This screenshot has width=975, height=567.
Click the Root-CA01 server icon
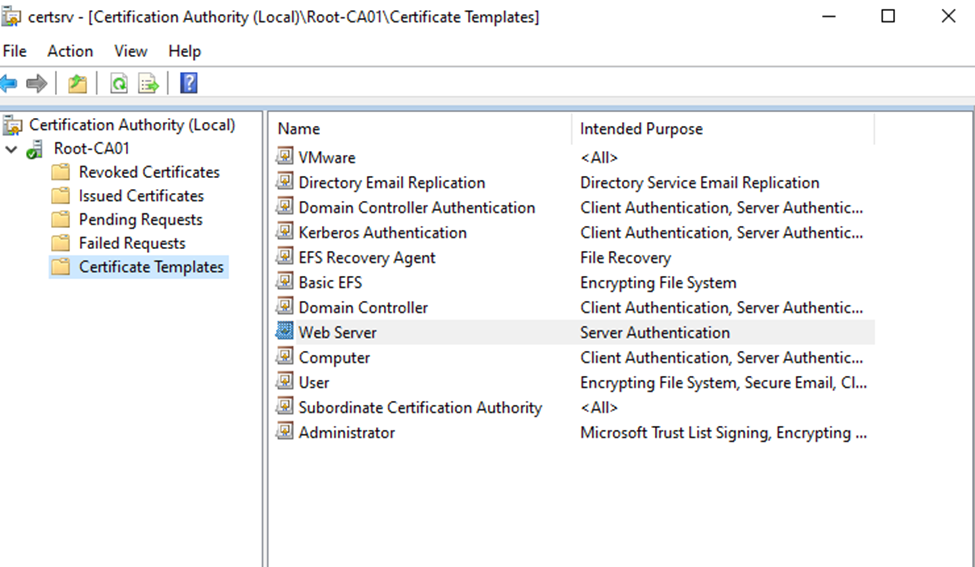[36, 149]
